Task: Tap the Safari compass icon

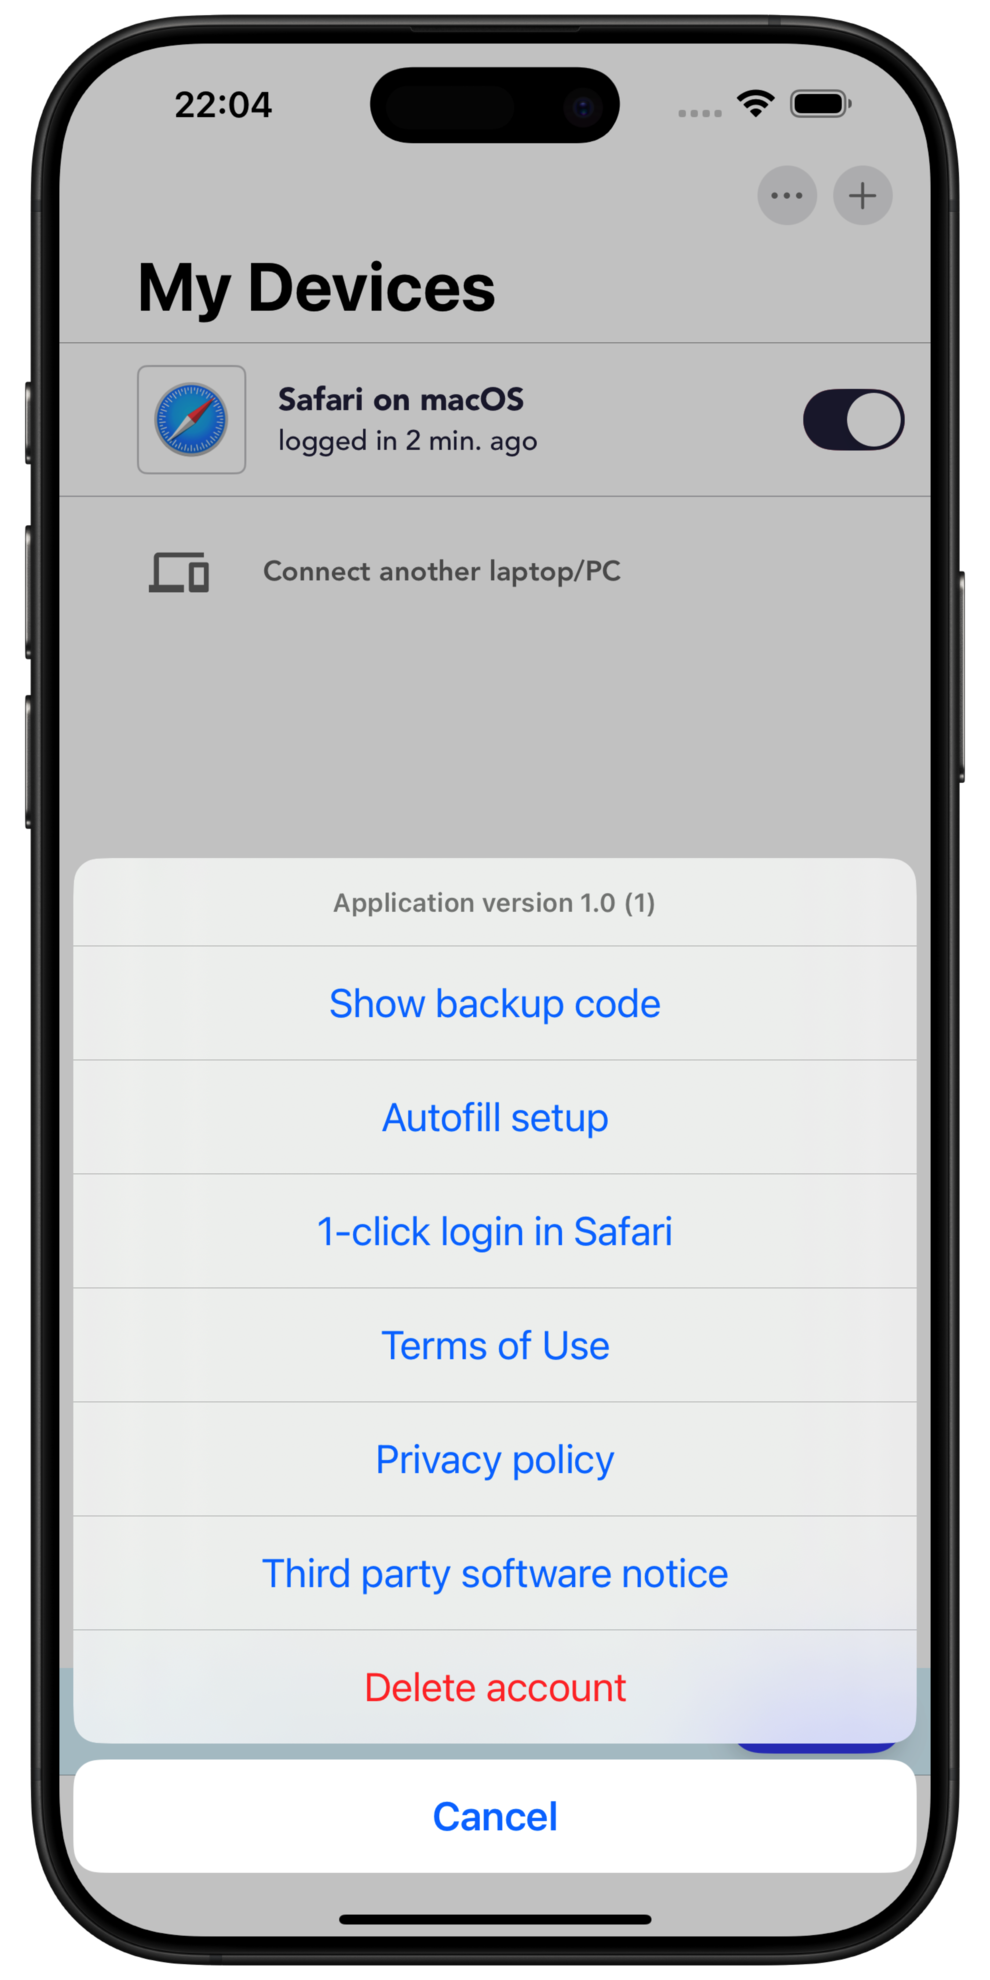Action: point(191,419)
